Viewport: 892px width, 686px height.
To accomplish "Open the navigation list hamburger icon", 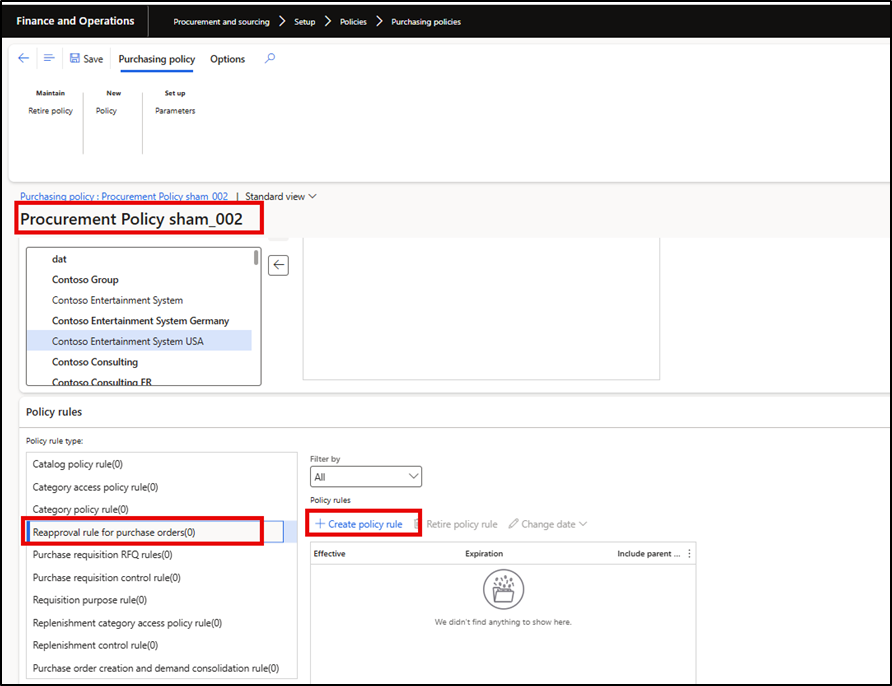I will pyautogui.click(x=49, y=59).
